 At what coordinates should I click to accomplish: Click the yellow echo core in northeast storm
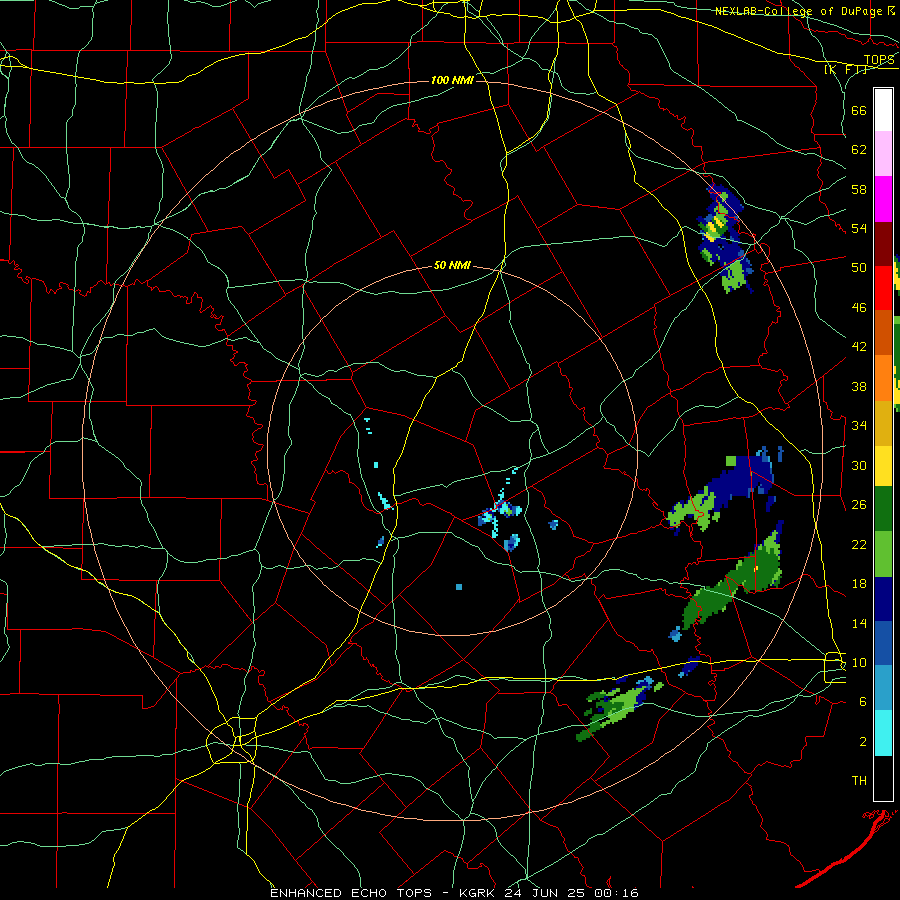pyautogui.click(x=713, y=227)
